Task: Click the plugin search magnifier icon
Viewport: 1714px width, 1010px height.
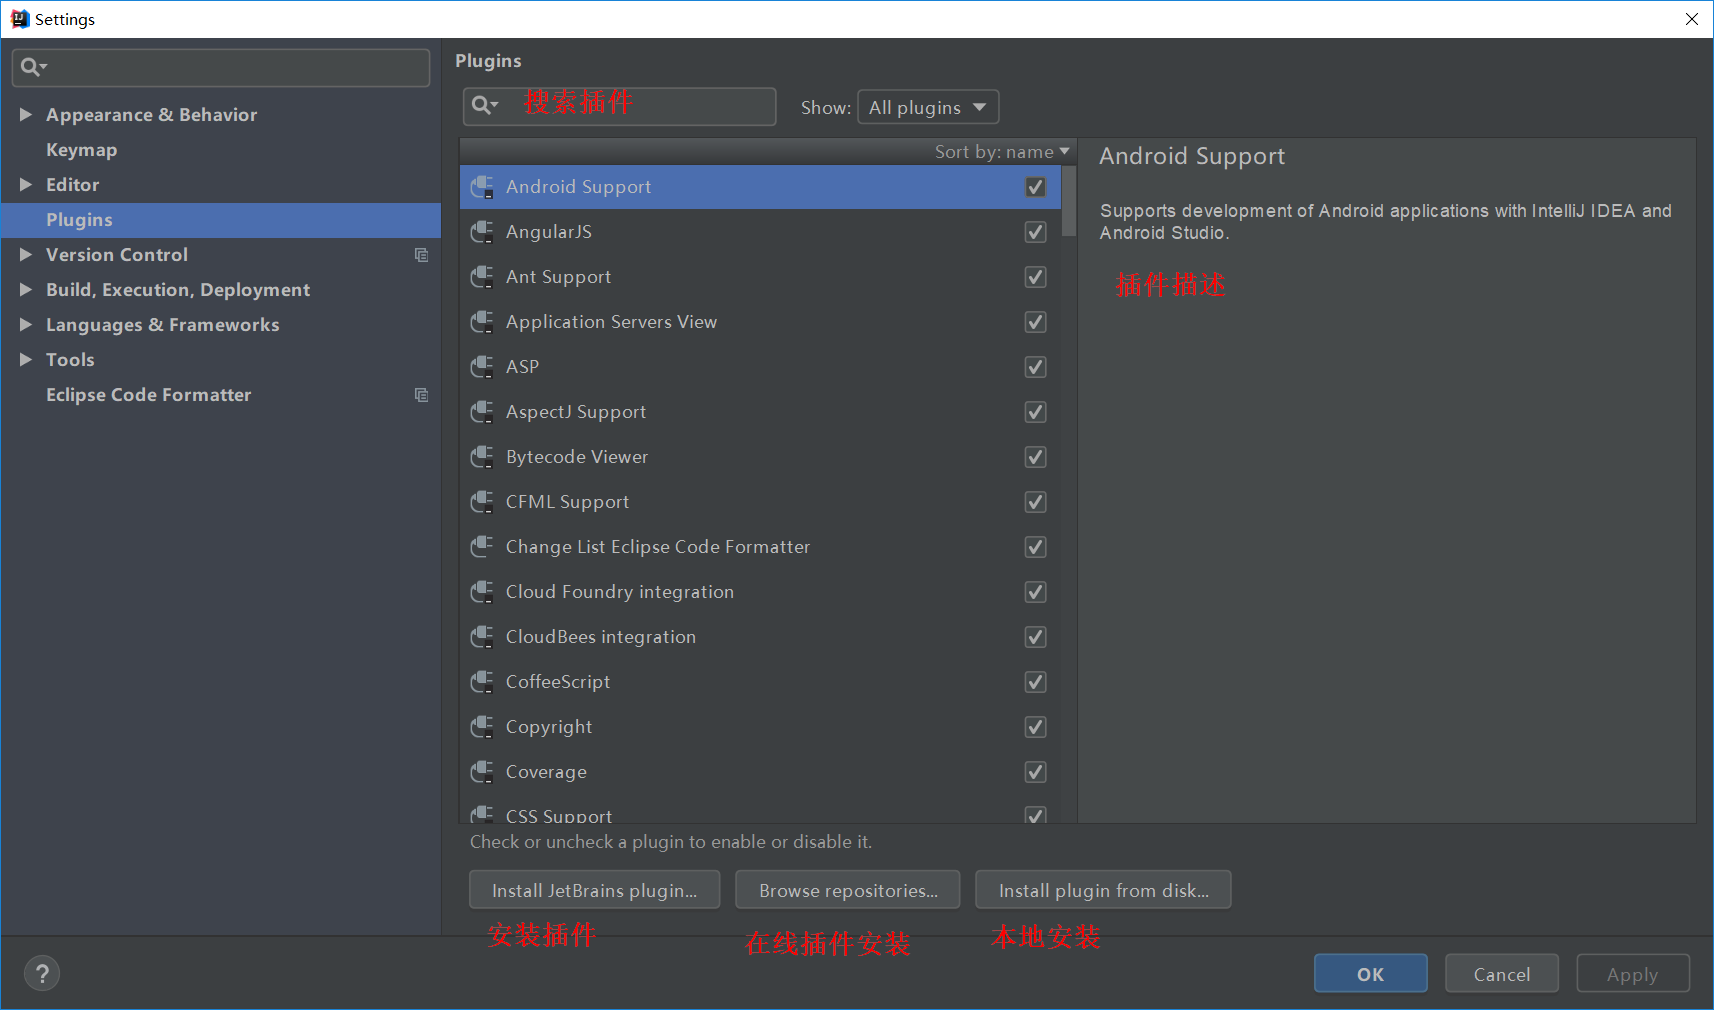Action: point(485,105)
